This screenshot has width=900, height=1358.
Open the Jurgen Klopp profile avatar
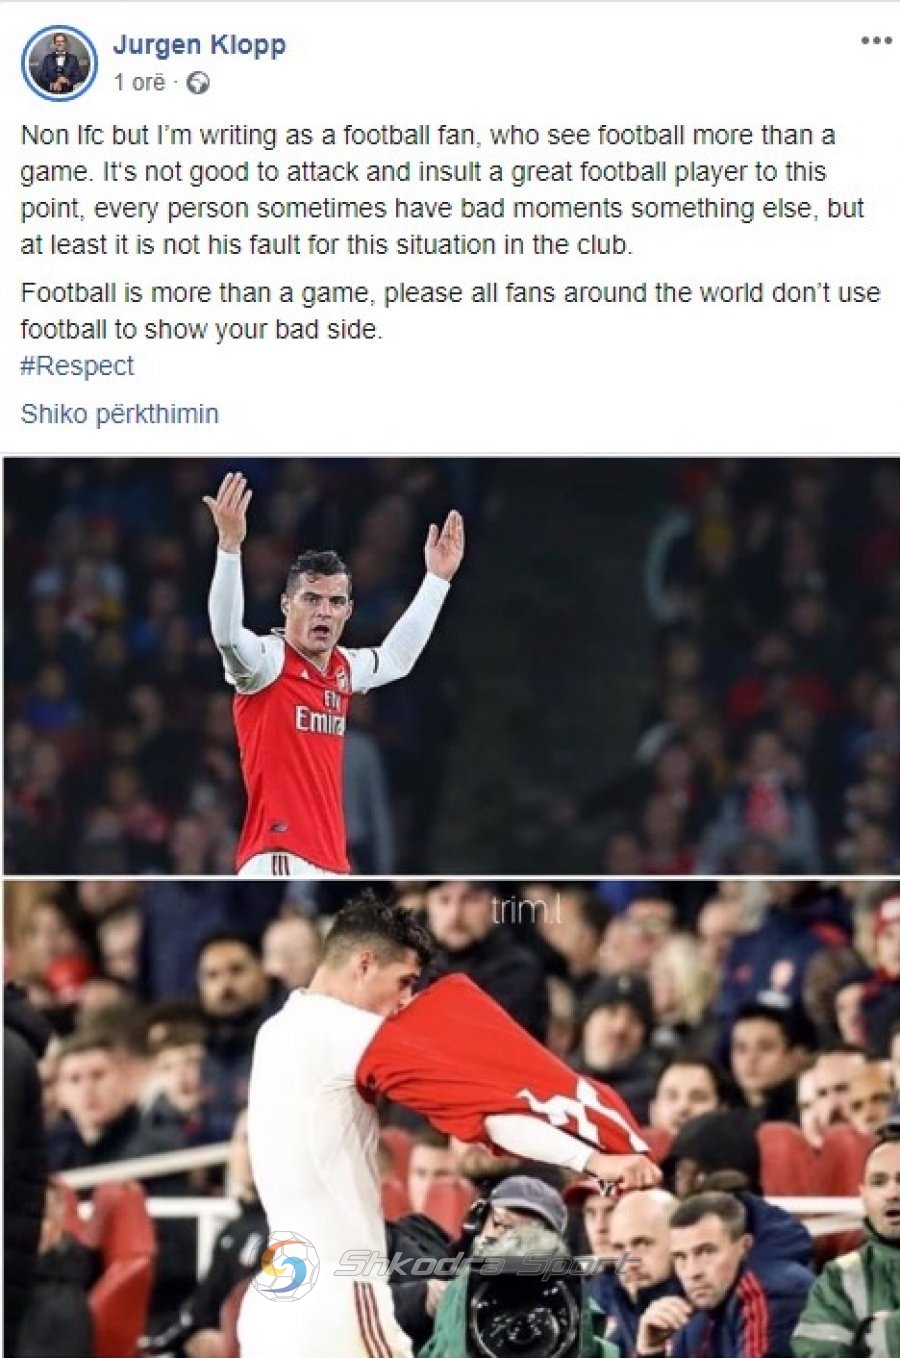coord(59,64)
